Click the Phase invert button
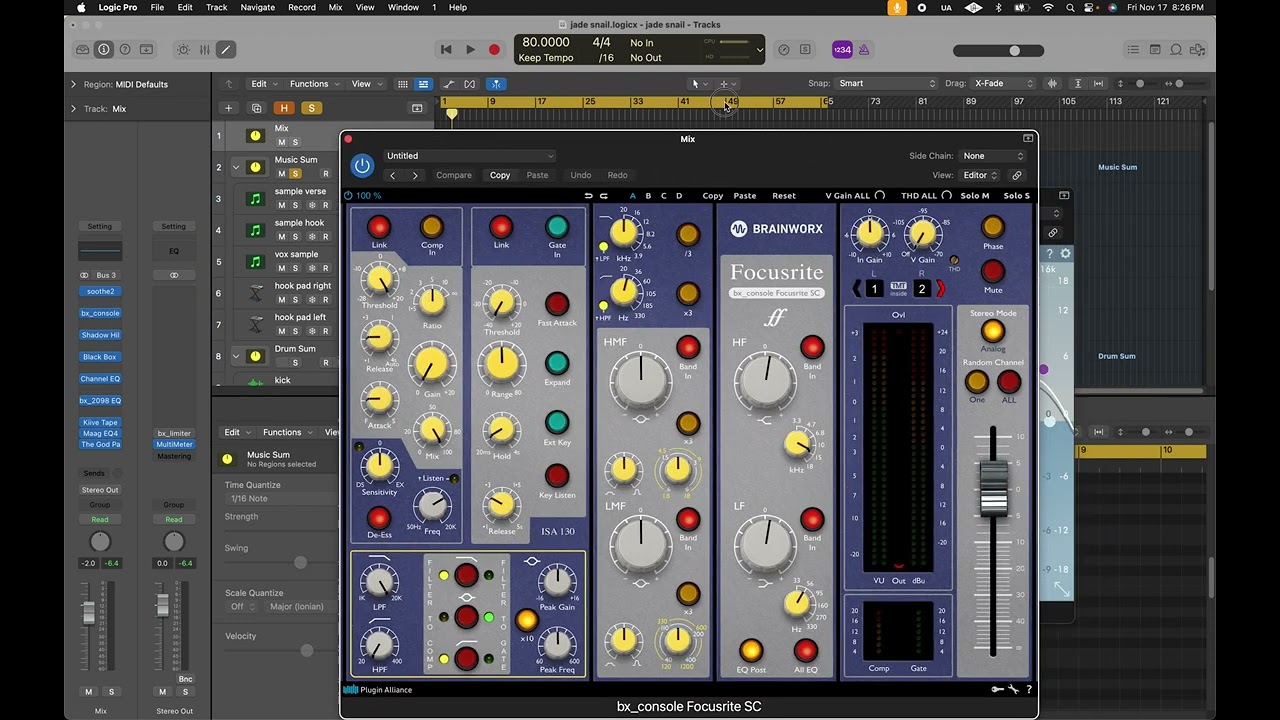Viewport: 1280px width, 720px height. tap(993, 227)
